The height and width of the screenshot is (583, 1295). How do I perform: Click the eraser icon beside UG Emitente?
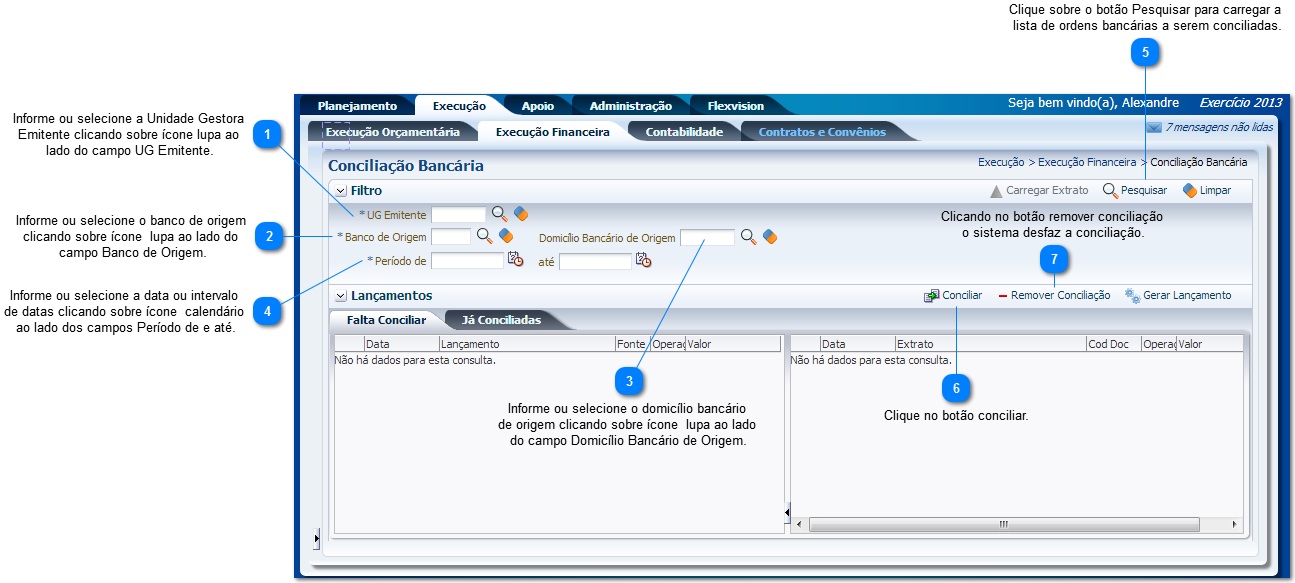(x=521, y=214)
